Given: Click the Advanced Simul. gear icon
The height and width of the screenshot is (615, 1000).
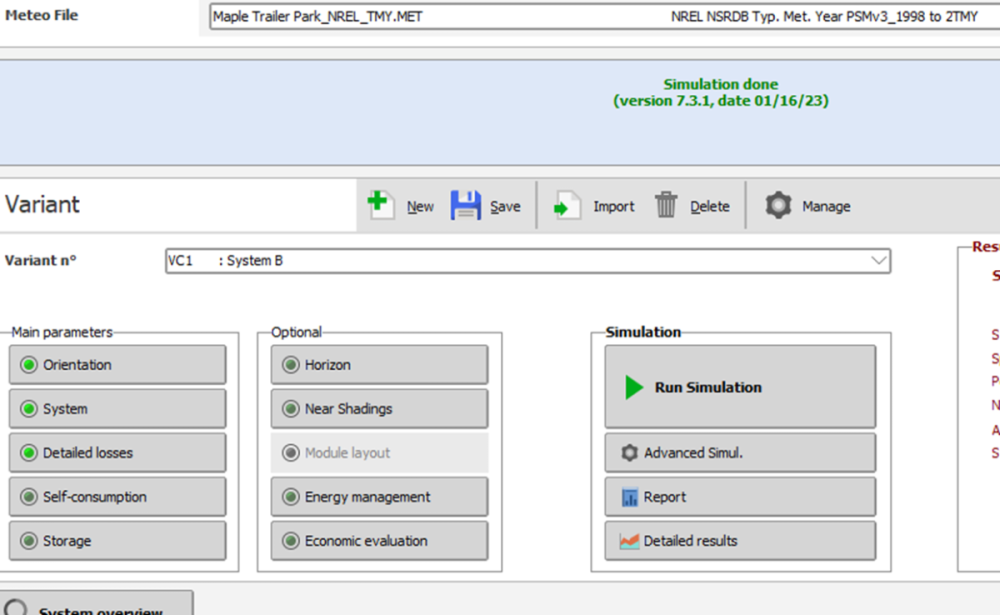Looking at the screenshot, I should (x=629, y=453).
